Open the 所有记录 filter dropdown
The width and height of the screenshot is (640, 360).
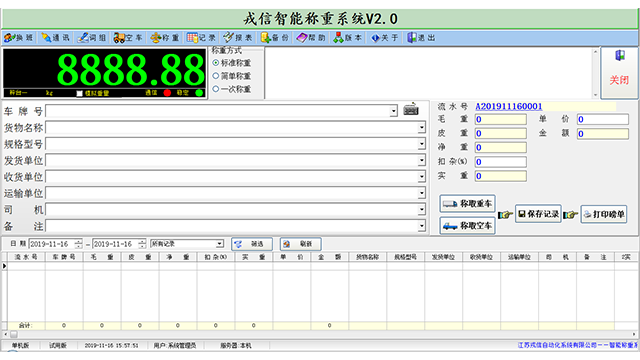[220, 244]
